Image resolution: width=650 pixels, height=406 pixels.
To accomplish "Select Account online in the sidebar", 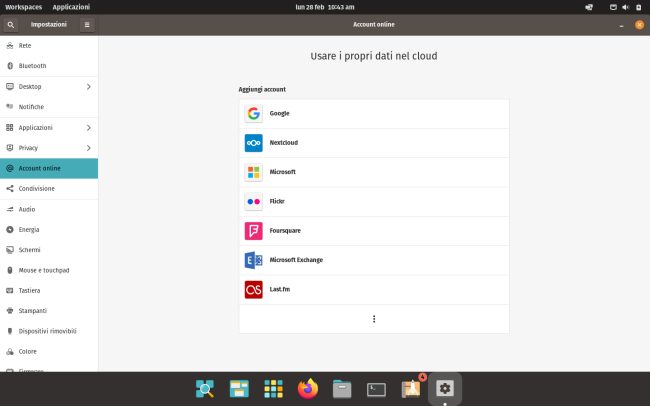I will [49, 168].
